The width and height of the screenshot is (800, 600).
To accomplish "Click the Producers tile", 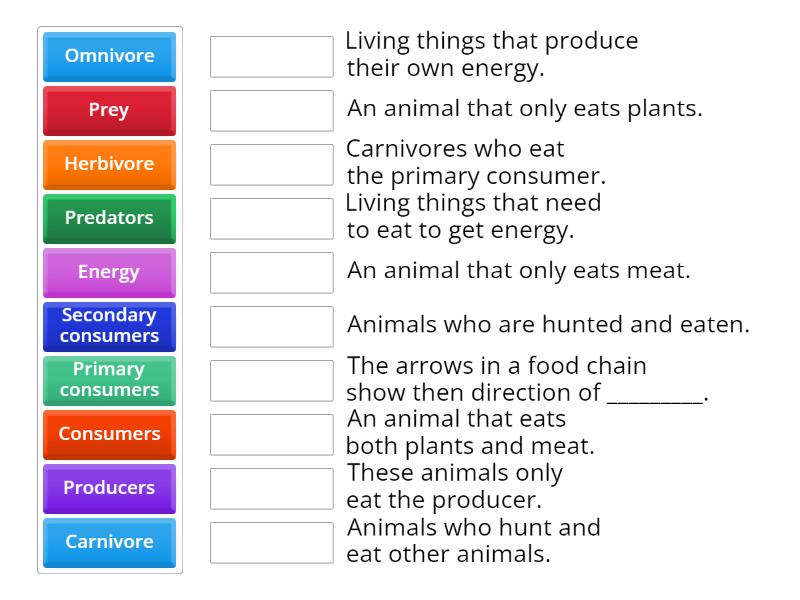I will 108,488.
